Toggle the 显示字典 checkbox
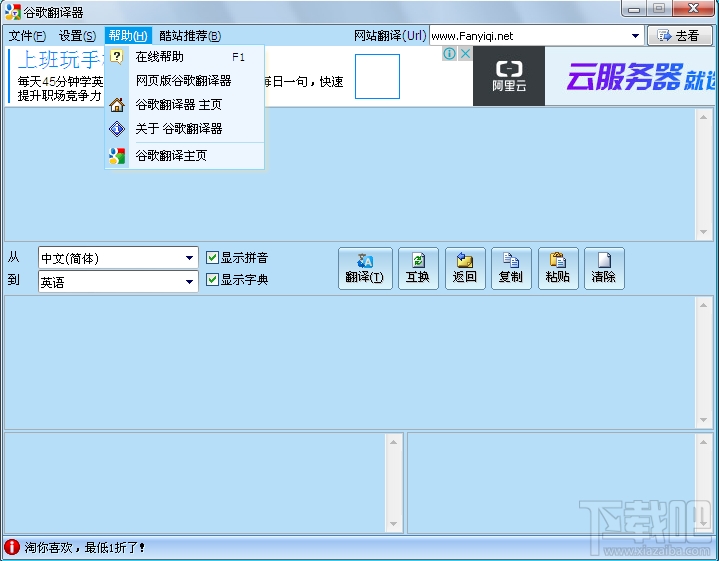 coord(212,279)
